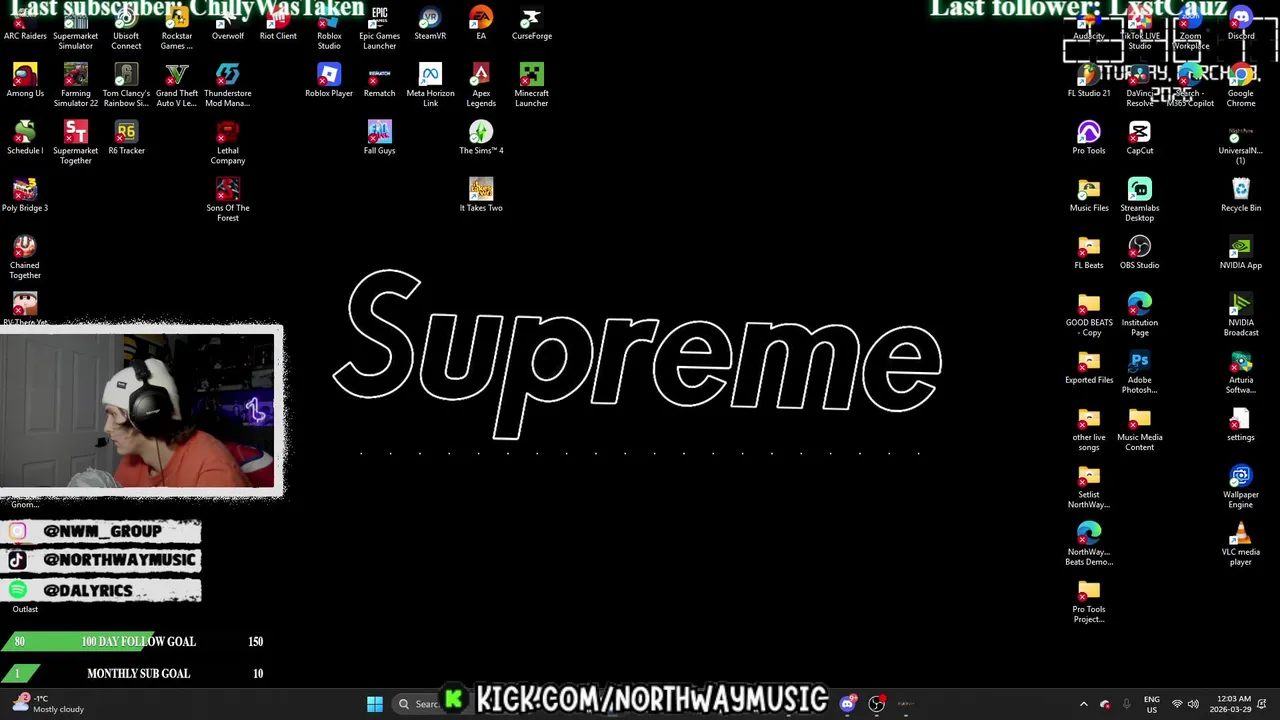Open the Ubisoft Connect shortcut

(x=126, y=29)
